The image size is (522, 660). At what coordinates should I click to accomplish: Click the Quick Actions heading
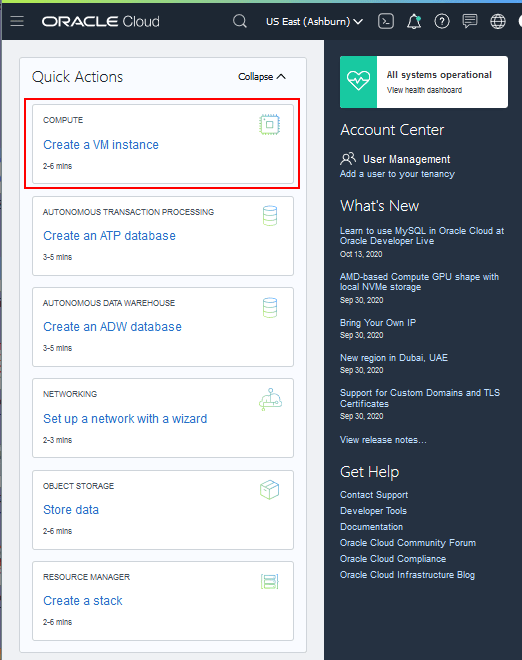coord(77,77)
